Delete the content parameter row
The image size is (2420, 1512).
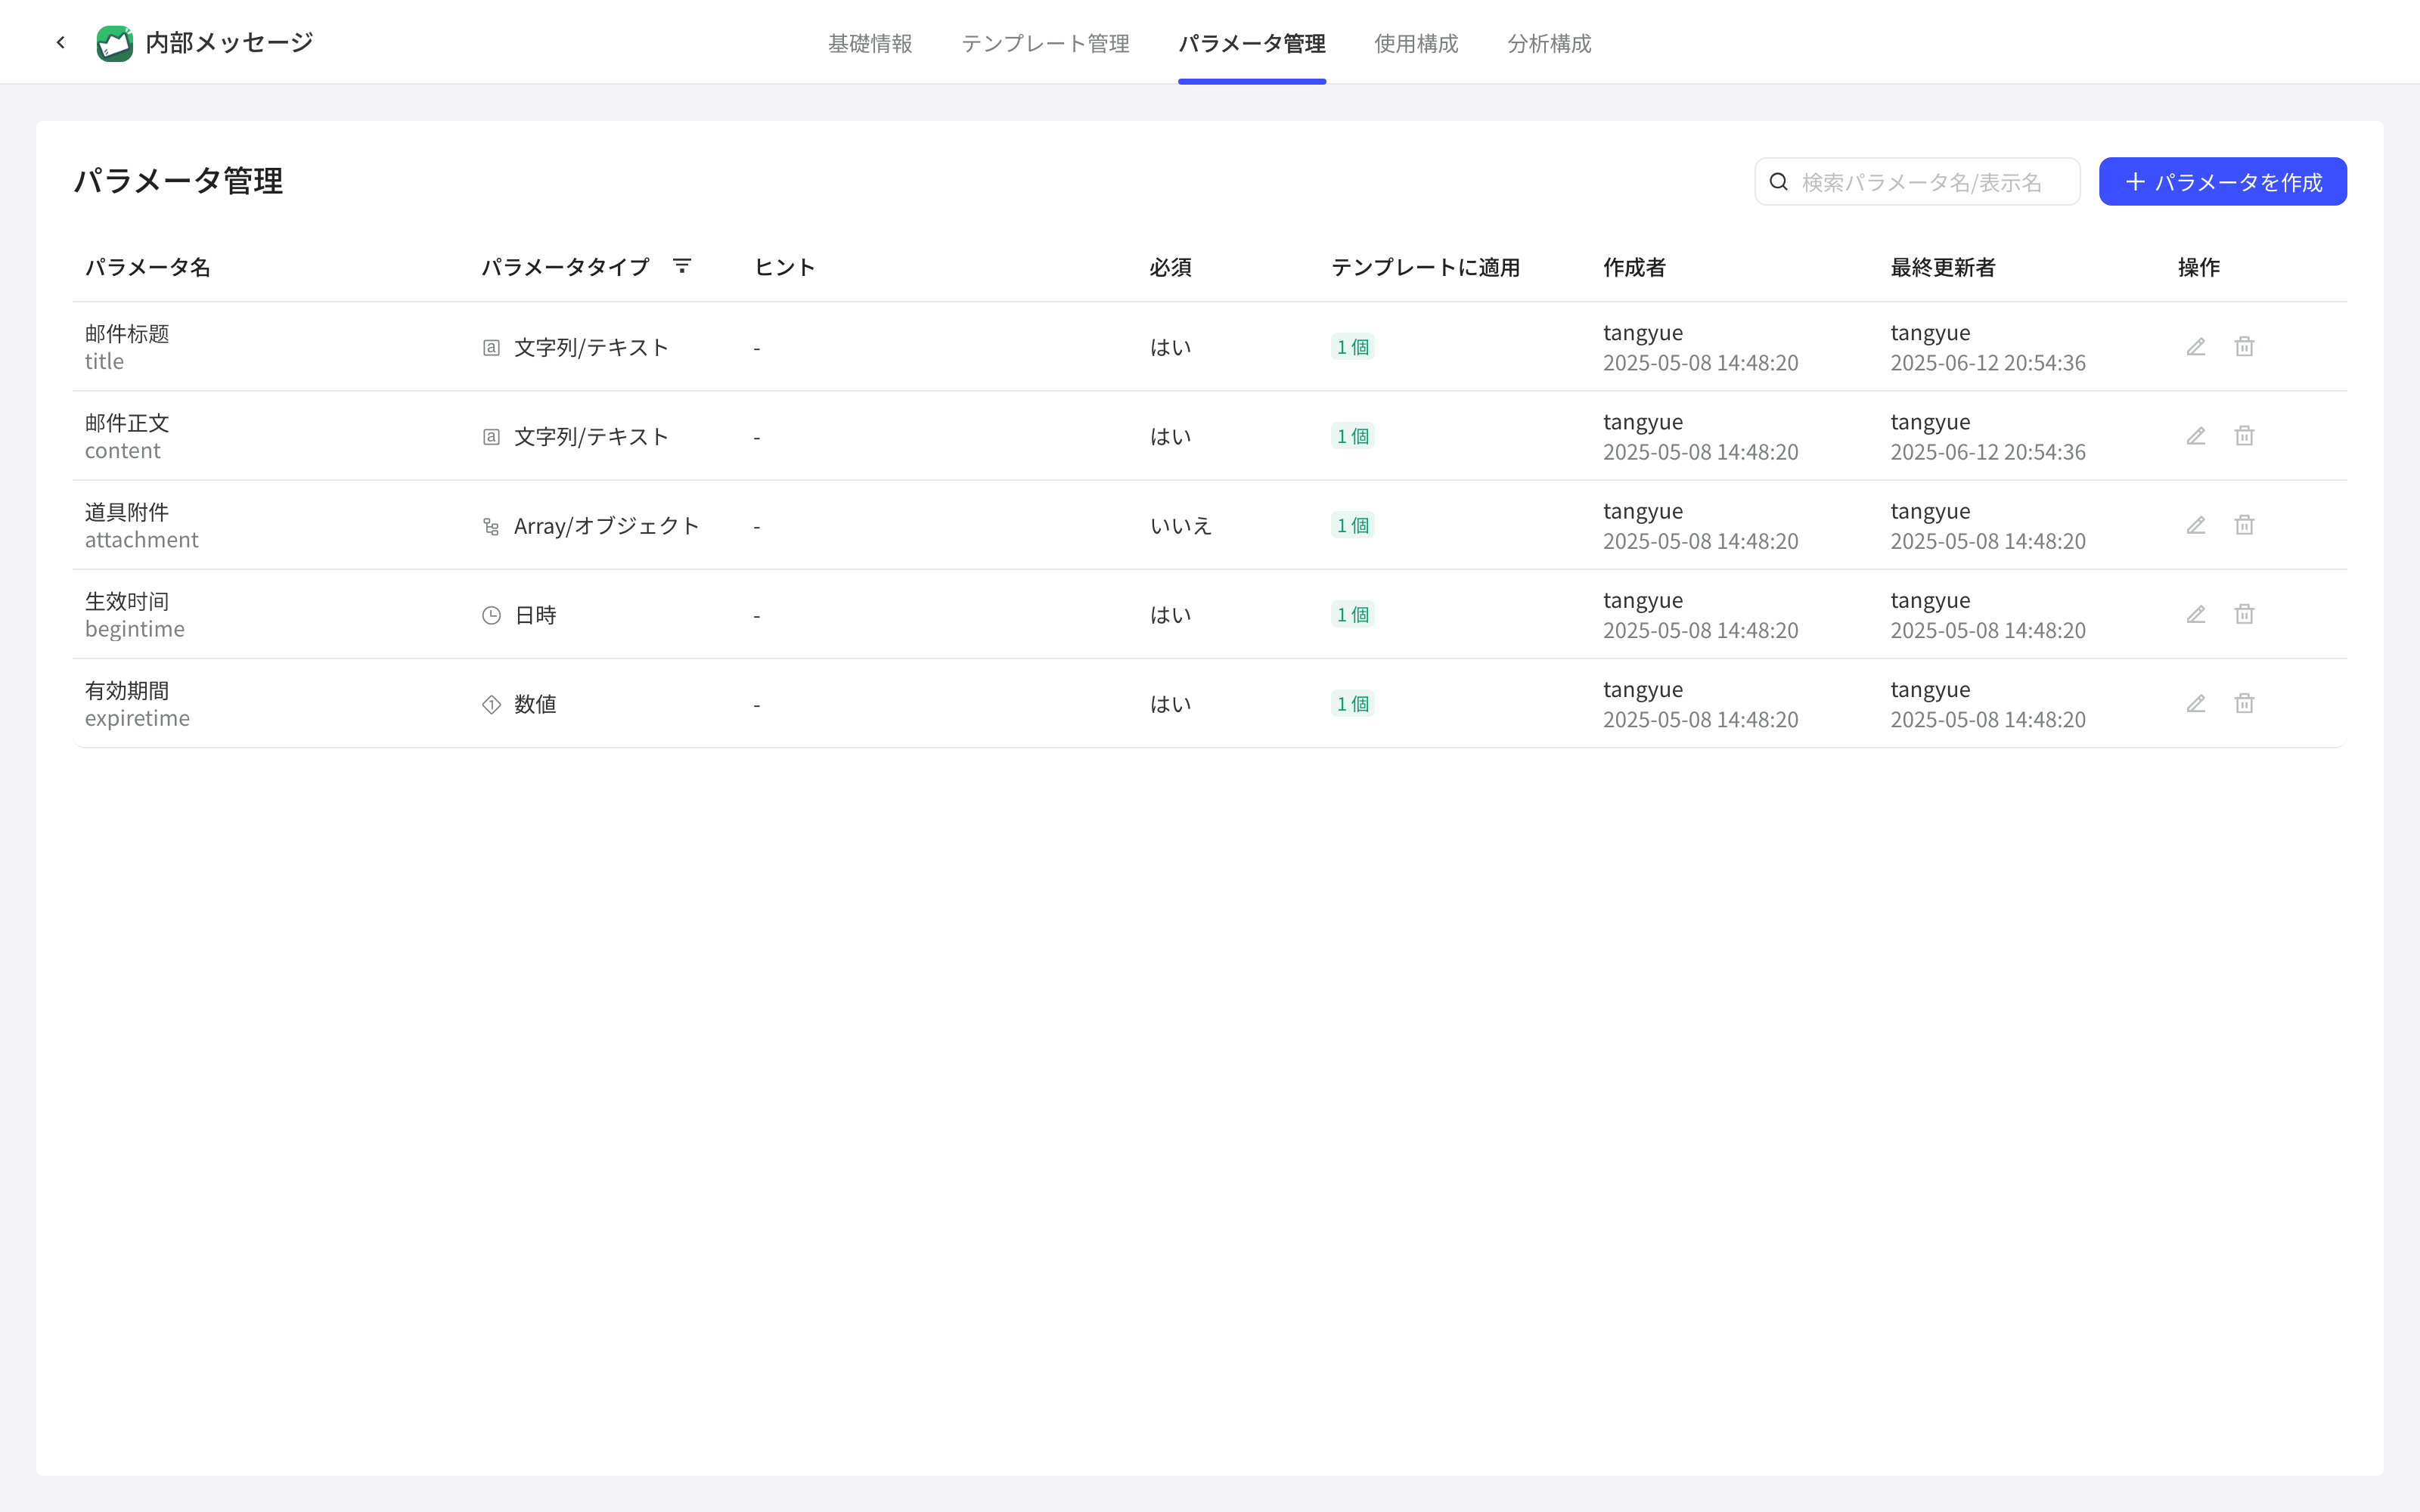click(x=2245, y=436)
